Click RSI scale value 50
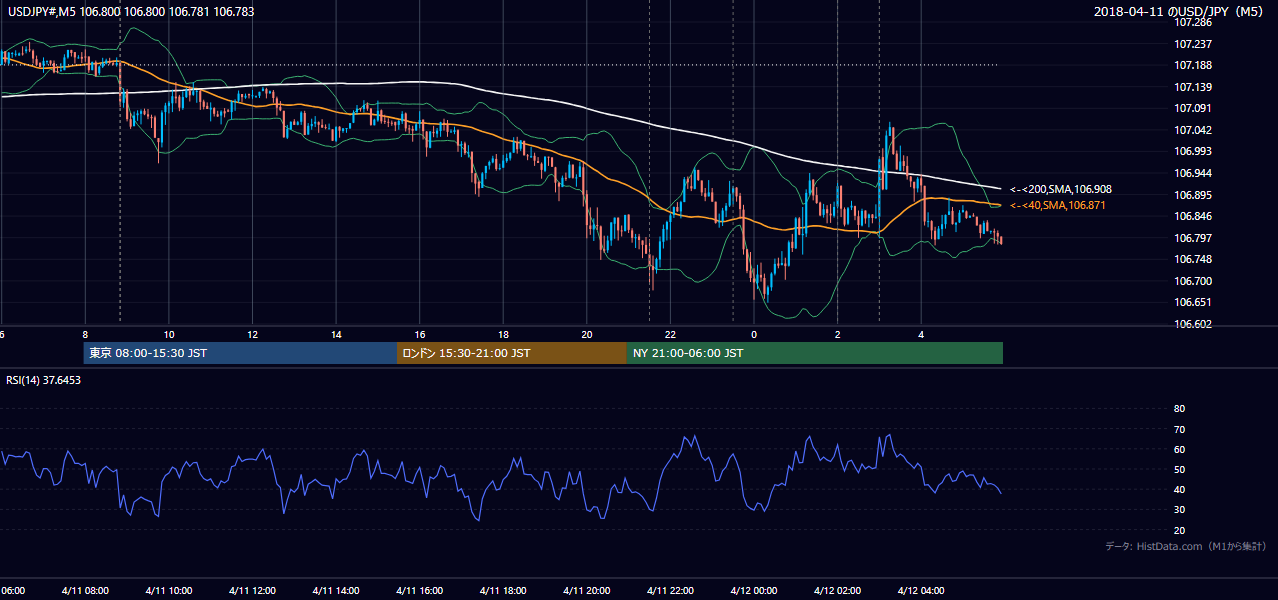Viewport: 1278px width, 600px height. coord(1179,469)
